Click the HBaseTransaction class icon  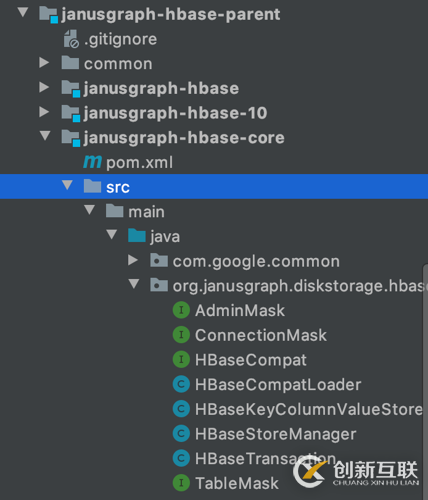tap(181, 458)
